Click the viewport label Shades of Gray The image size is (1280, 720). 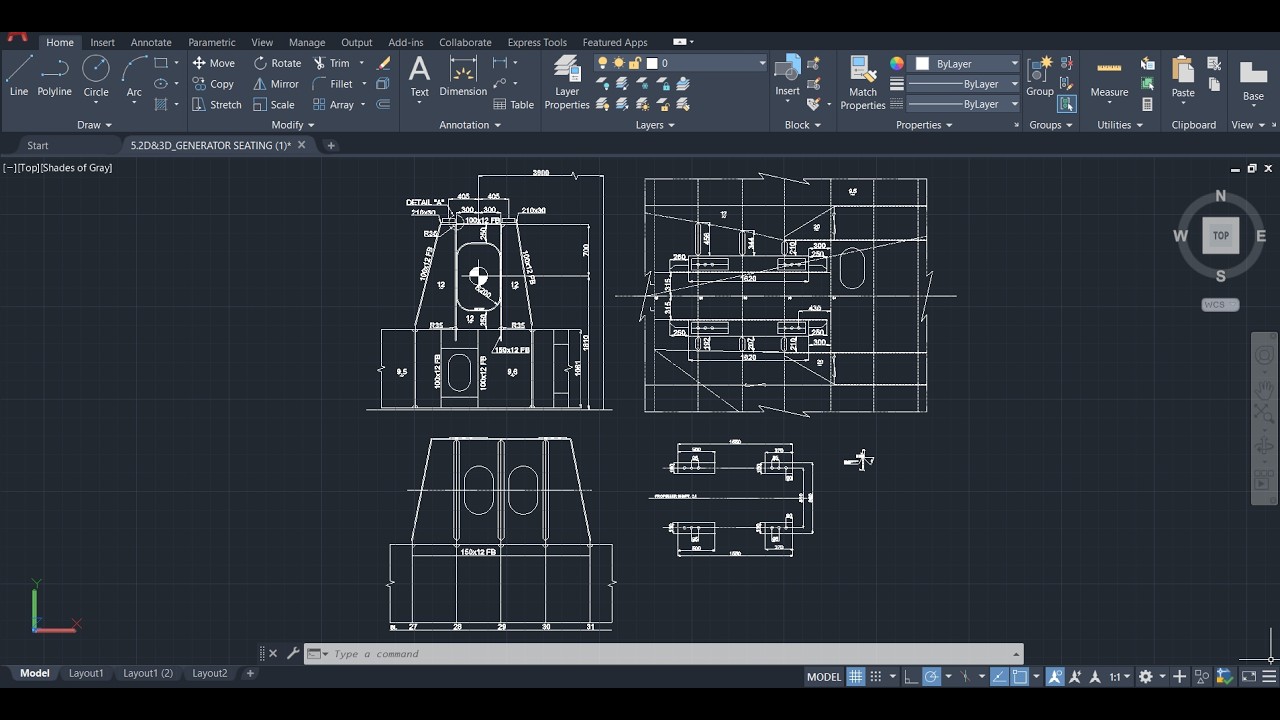pyautogui.click(x=77, y=167)
